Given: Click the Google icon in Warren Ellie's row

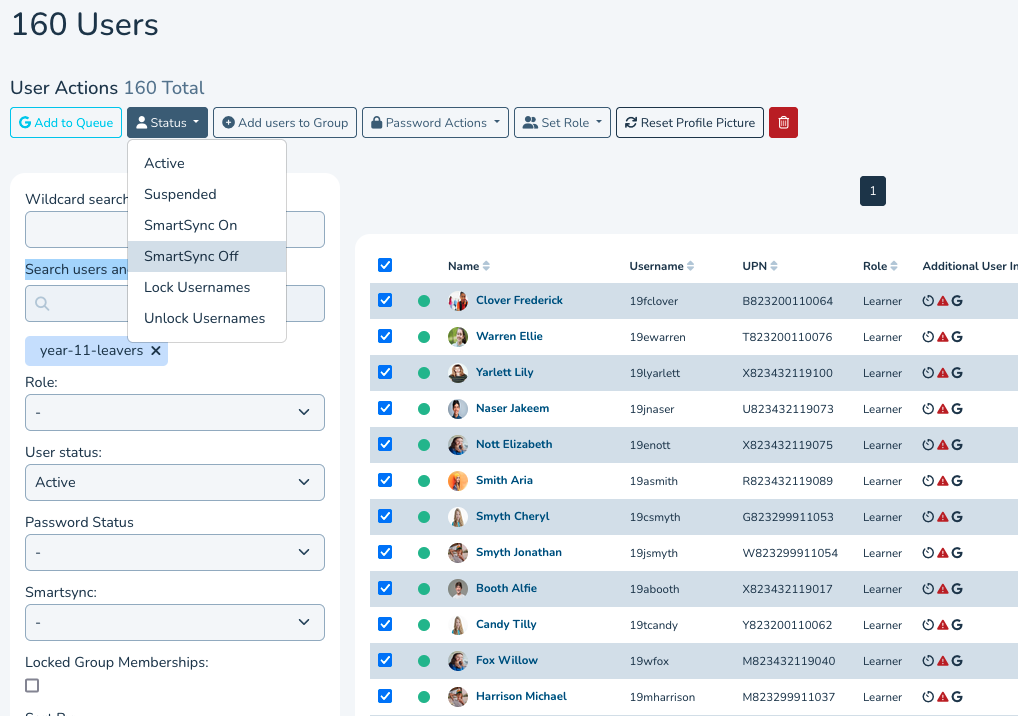Looking at the screenshot, I should (957, 337).
